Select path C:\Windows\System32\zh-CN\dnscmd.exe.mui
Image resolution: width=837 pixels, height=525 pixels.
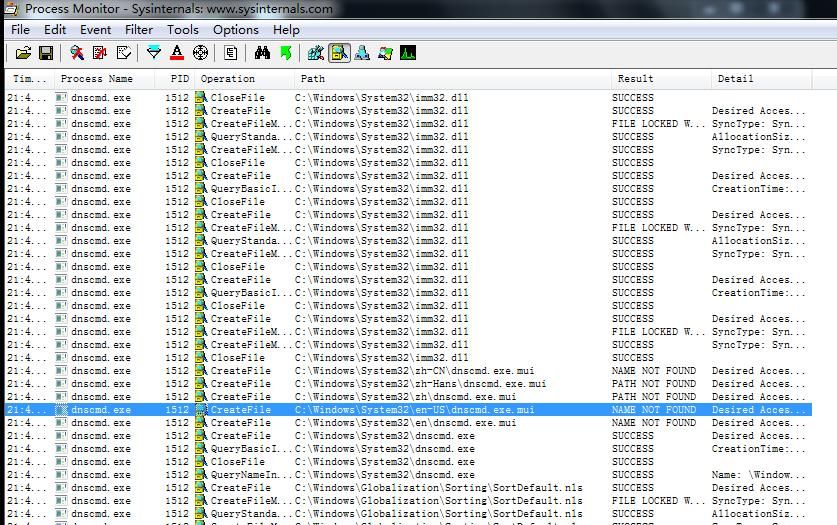click(414, 371)
